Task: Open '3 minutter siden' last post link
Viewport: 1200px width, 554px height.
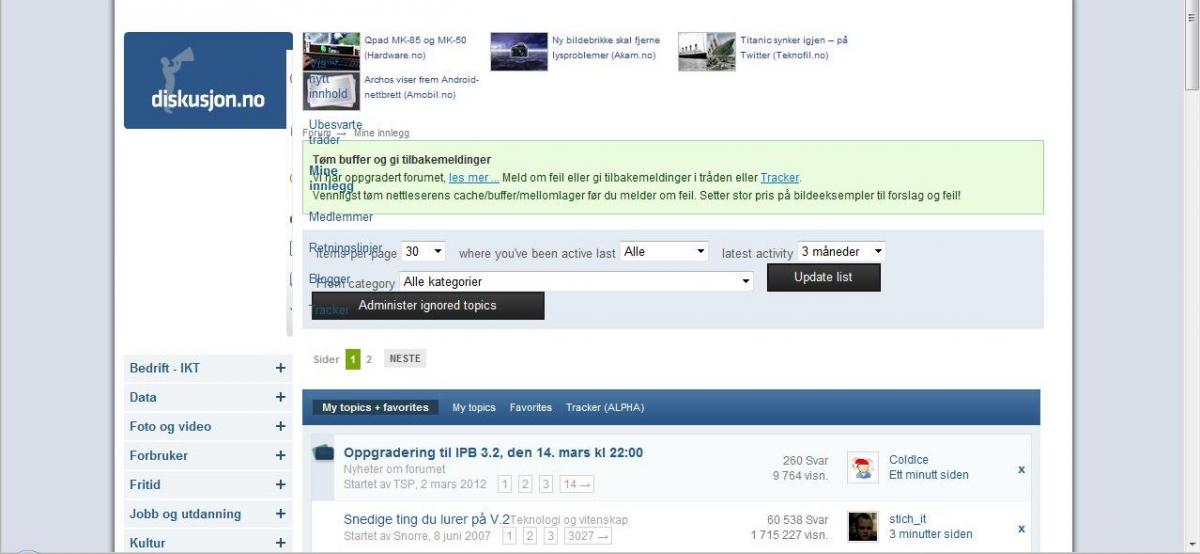Action: point(931,534)
